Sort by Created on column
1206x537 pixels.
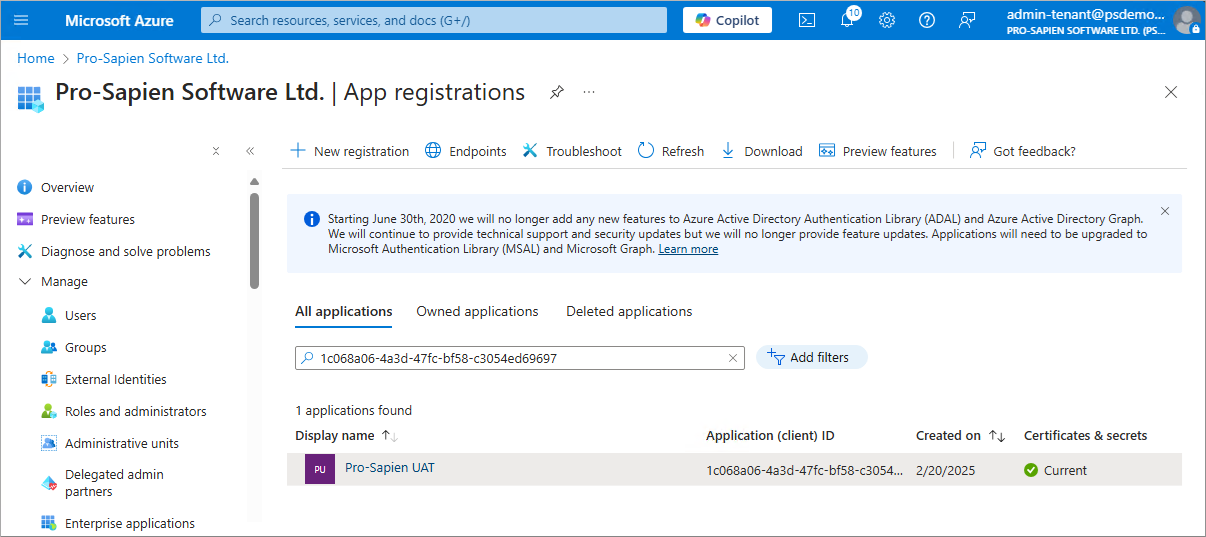pyautogui.click(x=996, y=436)
